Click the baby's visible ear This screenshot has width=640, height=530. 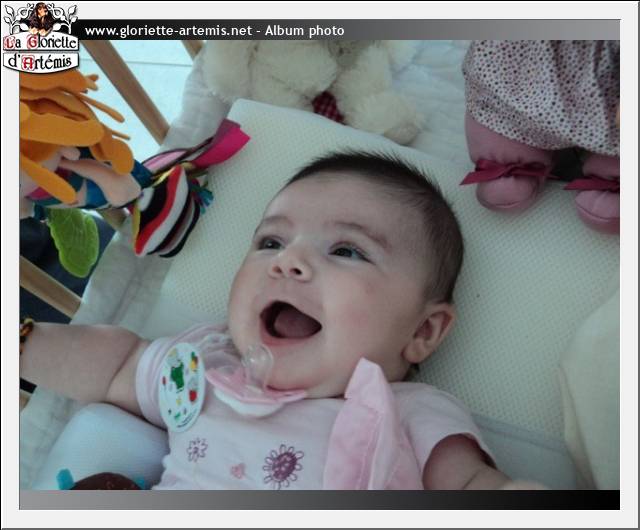(x=430, y=335)
